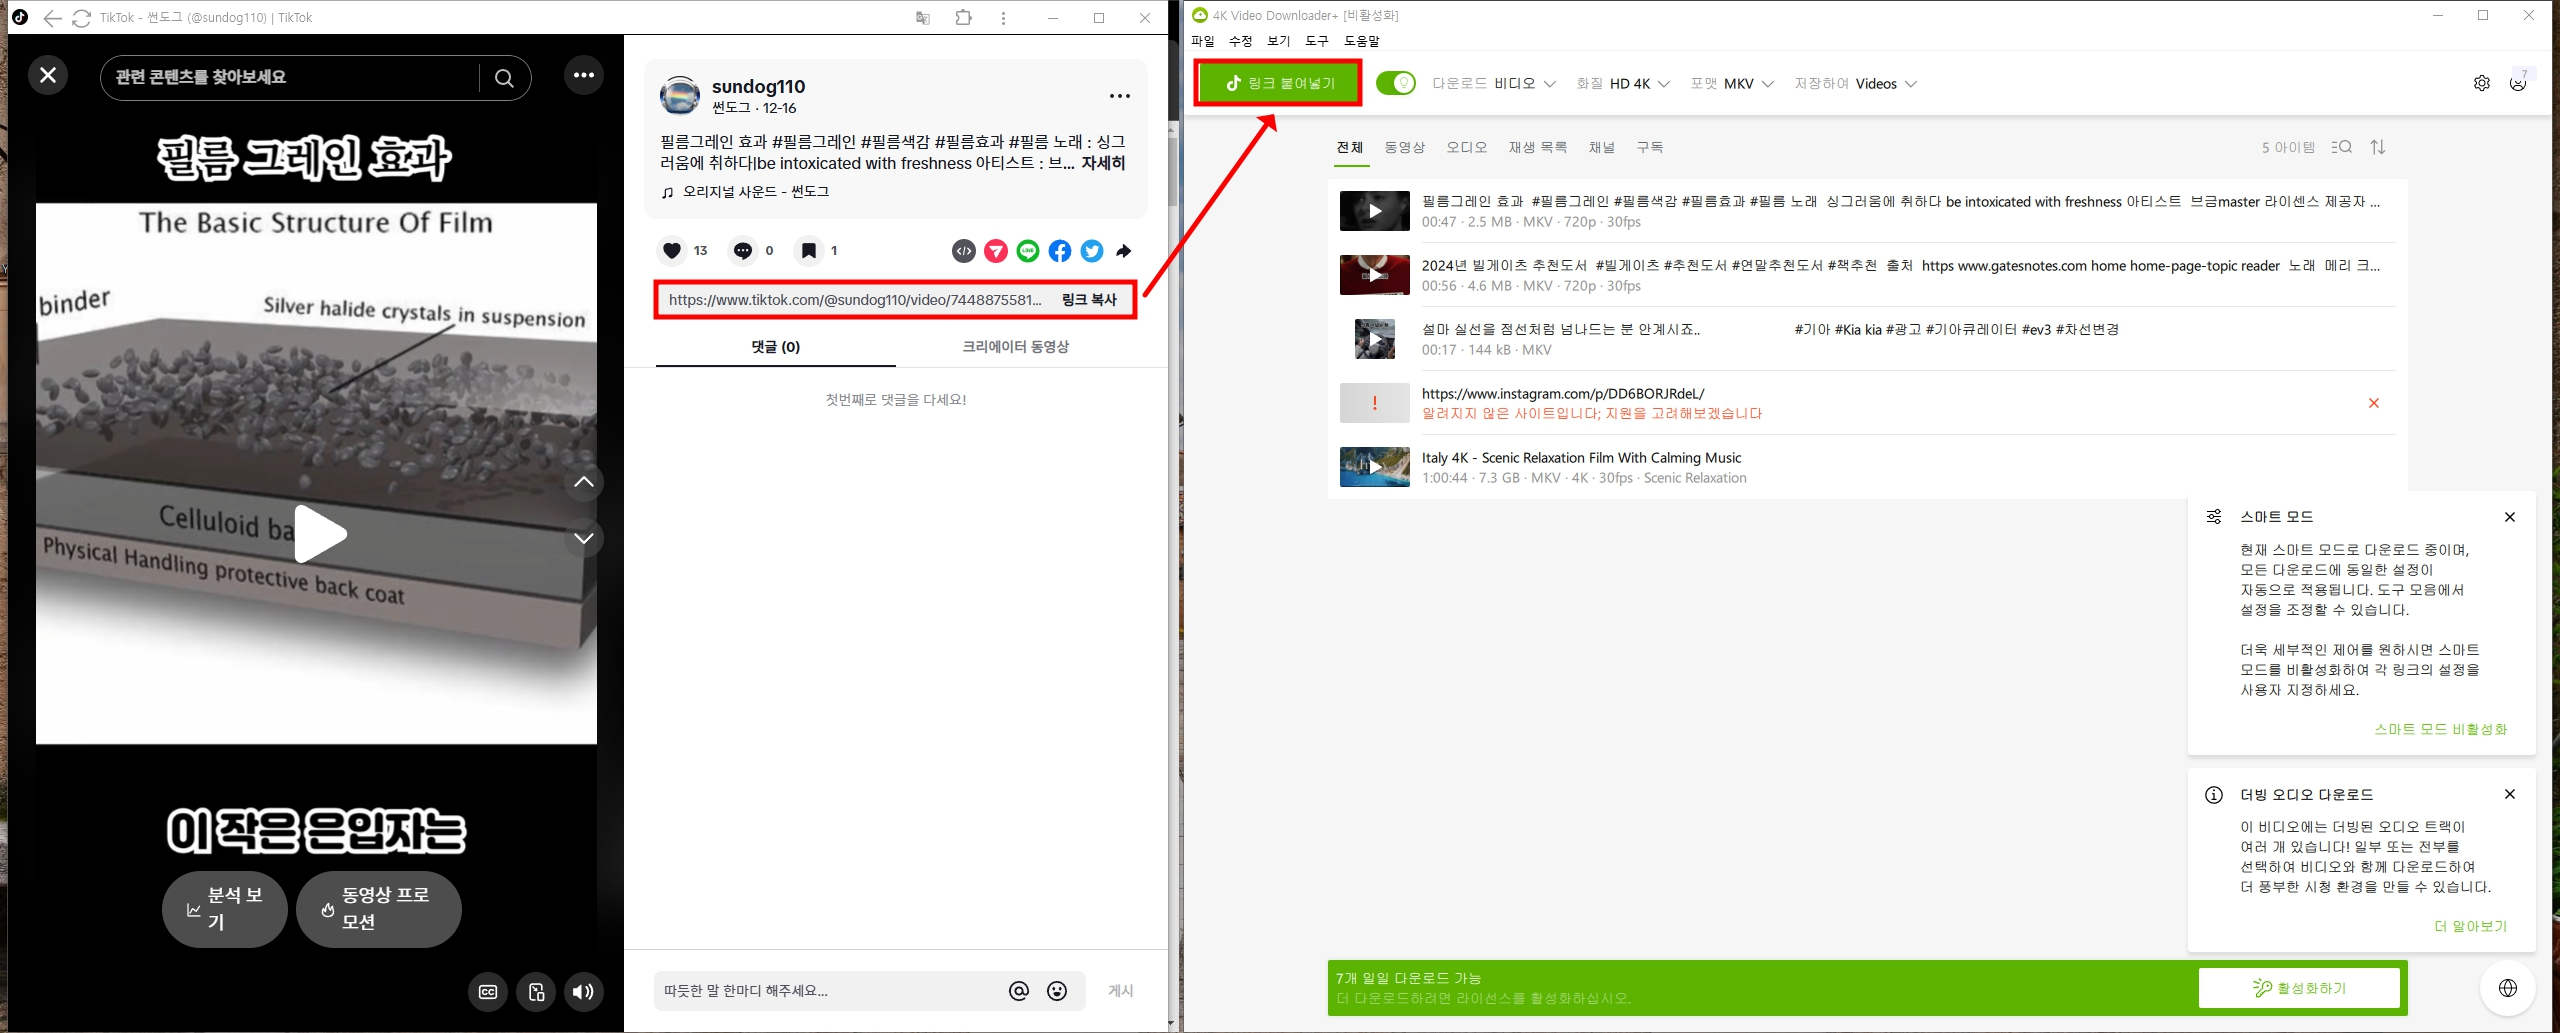The image size is (2560, 1033).
Task: Share the video to Twitter
Action: pyautogui.click(x=1092, y=251)
